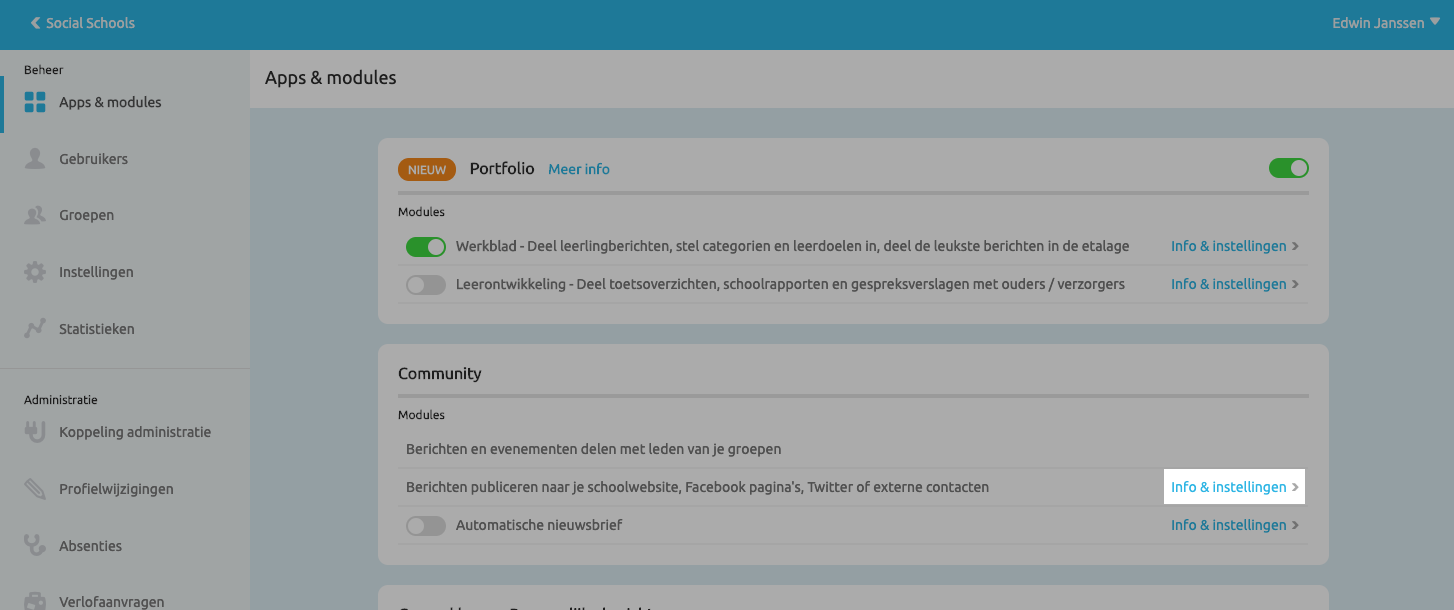The width and height of the screenshot is (1454, 610).
Task: Click the NIEUW badge beside Portfolio
Action: [x=427, y=169]
